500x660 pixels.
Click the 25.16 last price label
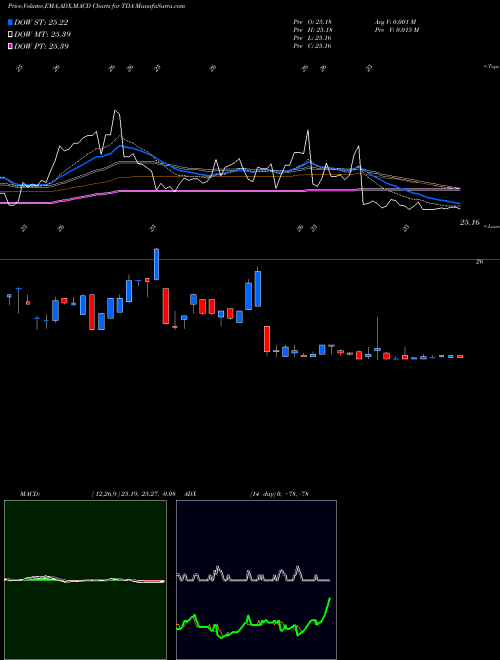(x=469, y=222)
